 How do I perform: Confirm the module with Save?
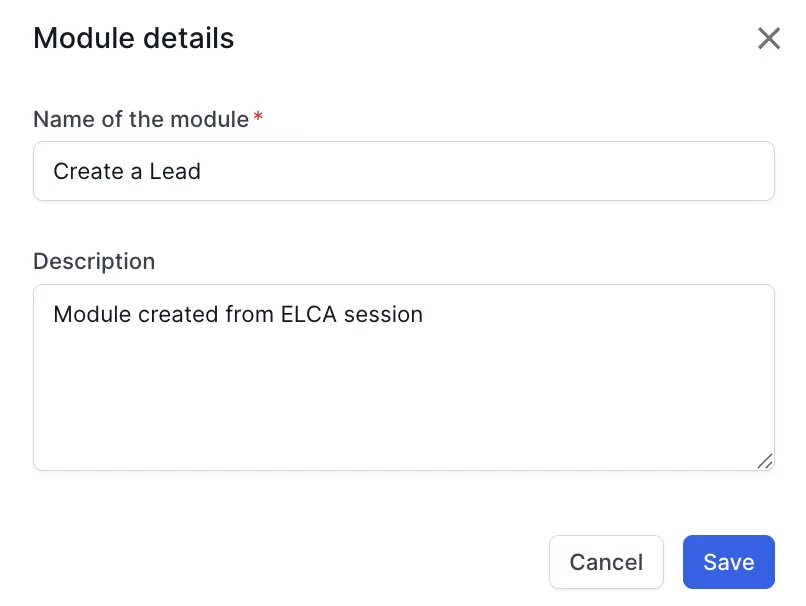[728, 562]
